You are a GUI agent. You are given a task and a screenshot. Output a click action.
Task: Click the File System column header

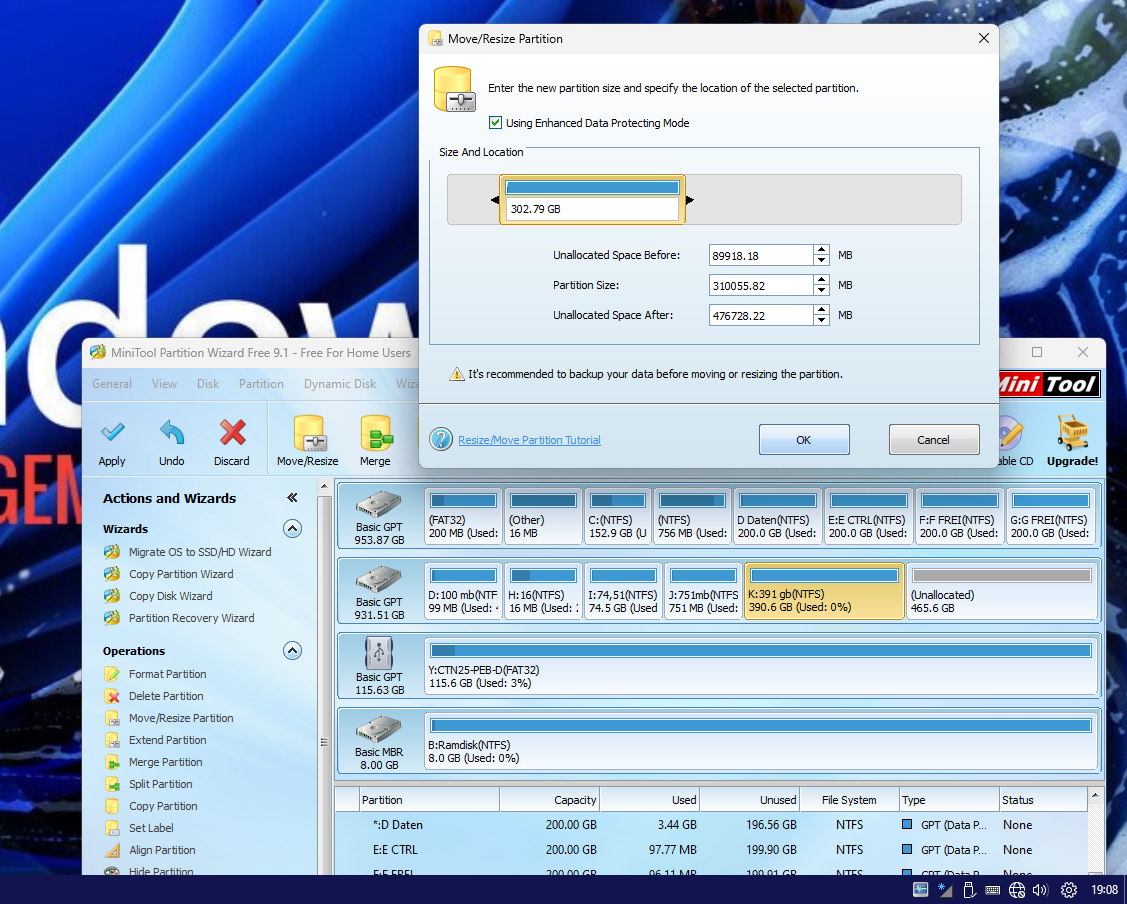pyautogui.click(x=849, y=800)
